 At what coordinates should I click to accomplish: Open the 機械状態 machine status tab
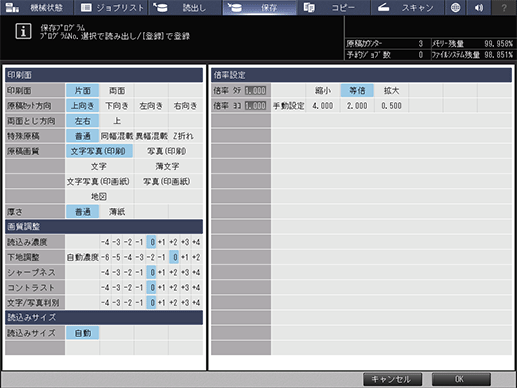(x=37, y=8)
